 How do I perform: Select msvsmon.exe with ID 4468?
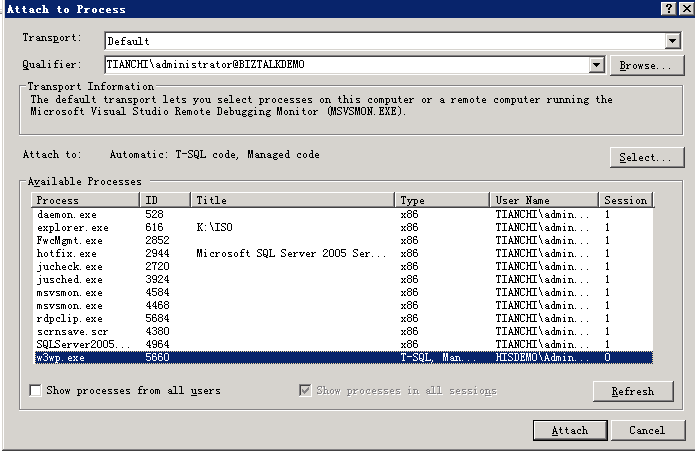(x=344, y=305)
